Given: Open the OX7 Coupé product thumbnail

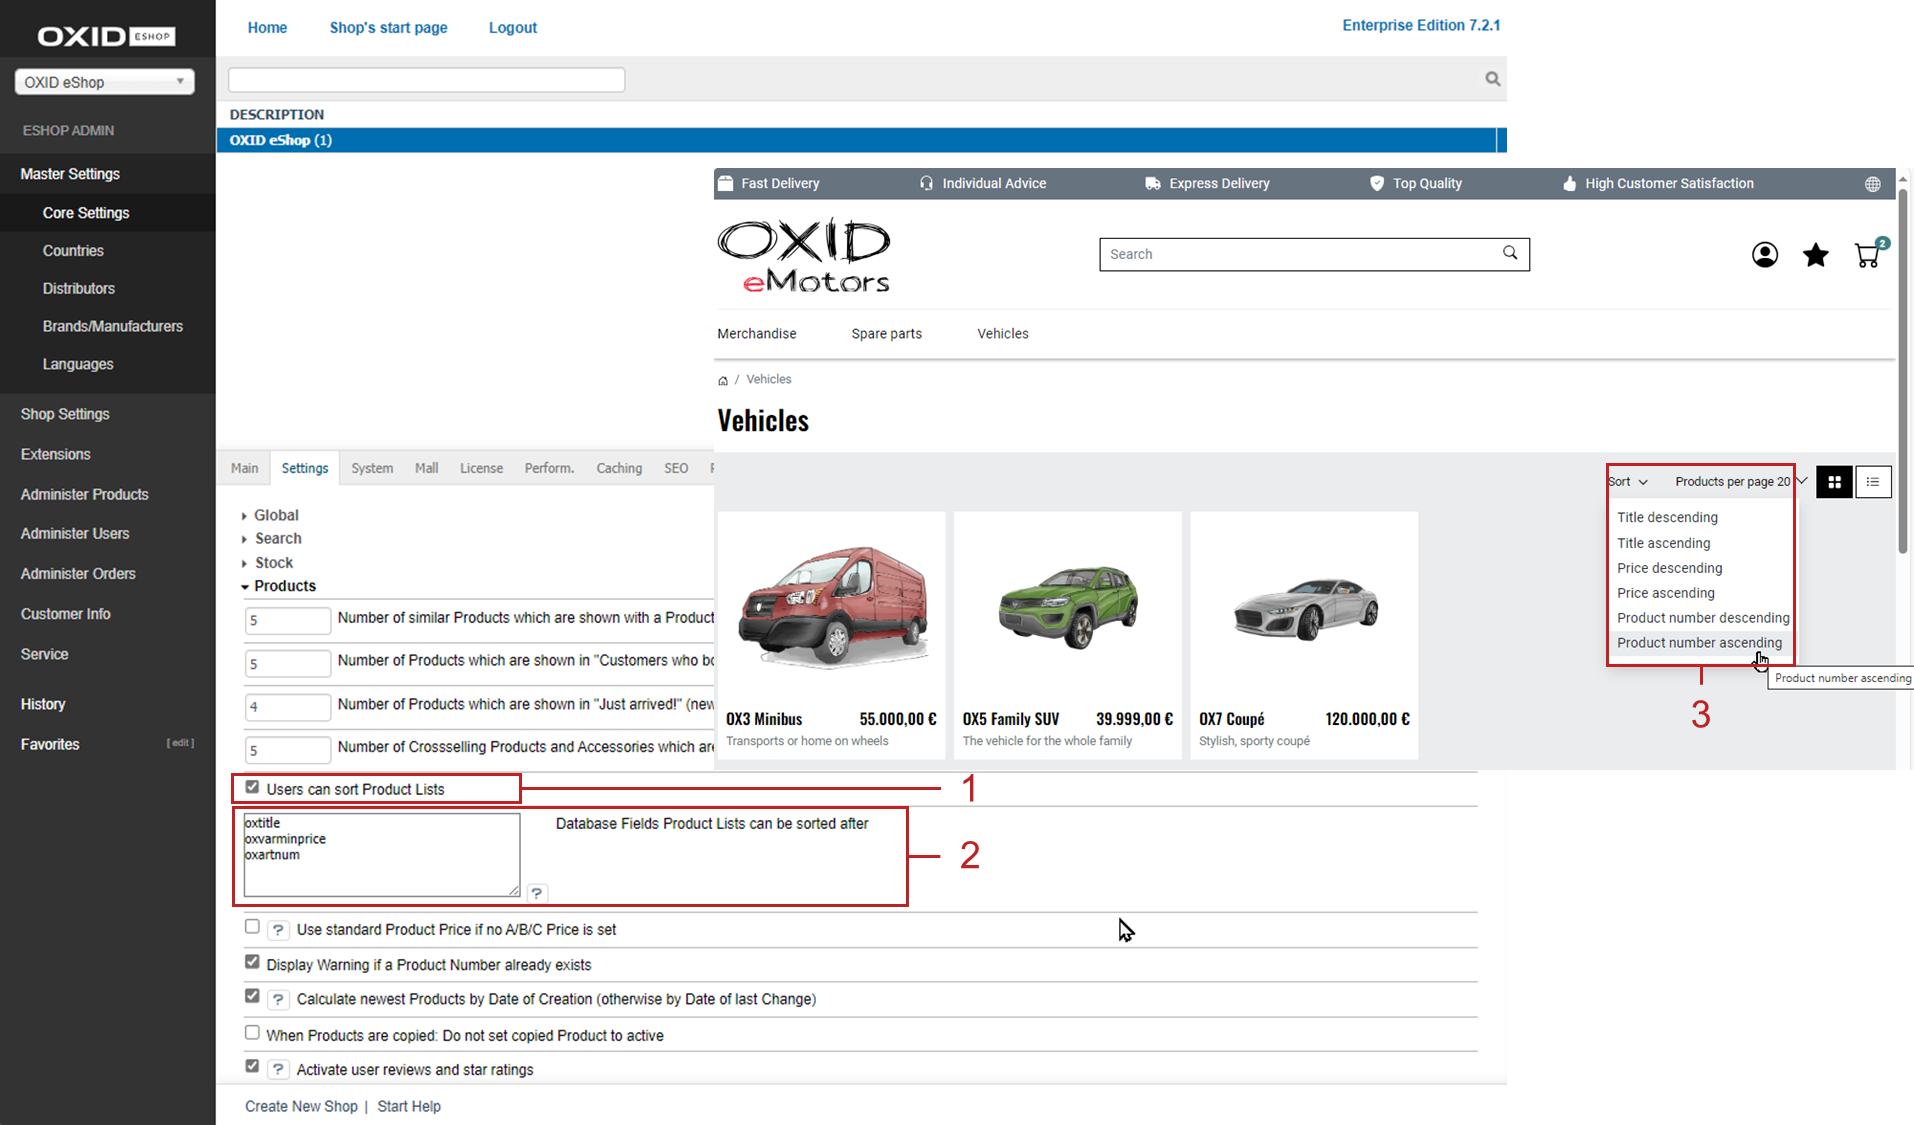Looking at the screenshot, I should click(1304, 608).
